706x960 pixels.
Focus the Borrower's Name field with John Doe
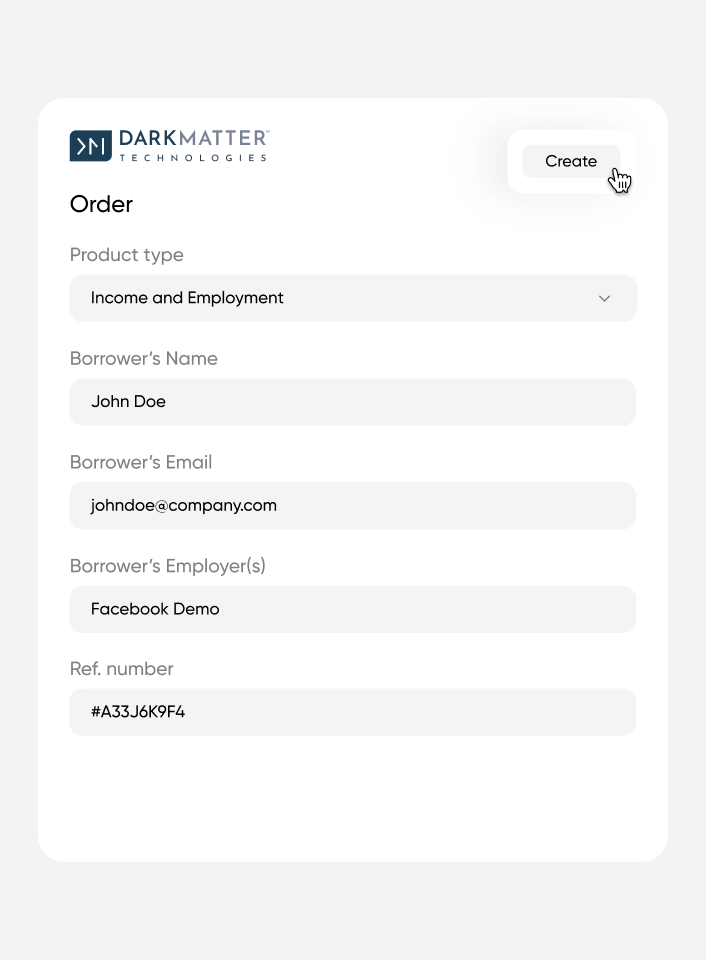(353, 402)
